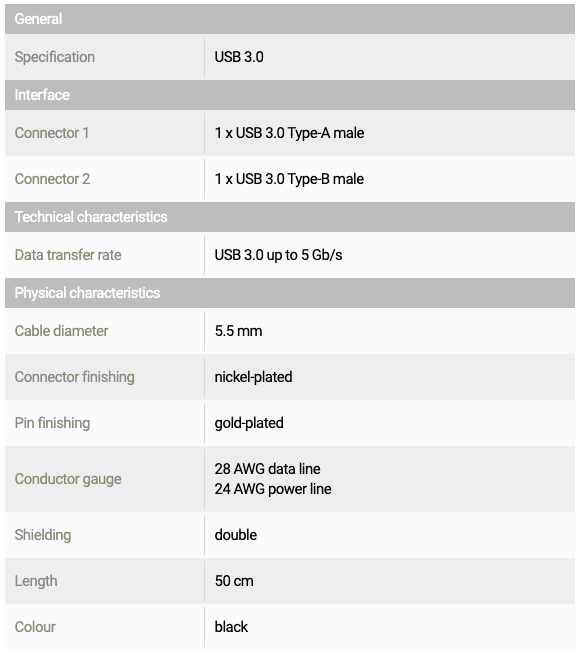The height and width of the screenshot is (655, 582).
Task: Select the Conductor gauge label
Action: click(68, 479)
